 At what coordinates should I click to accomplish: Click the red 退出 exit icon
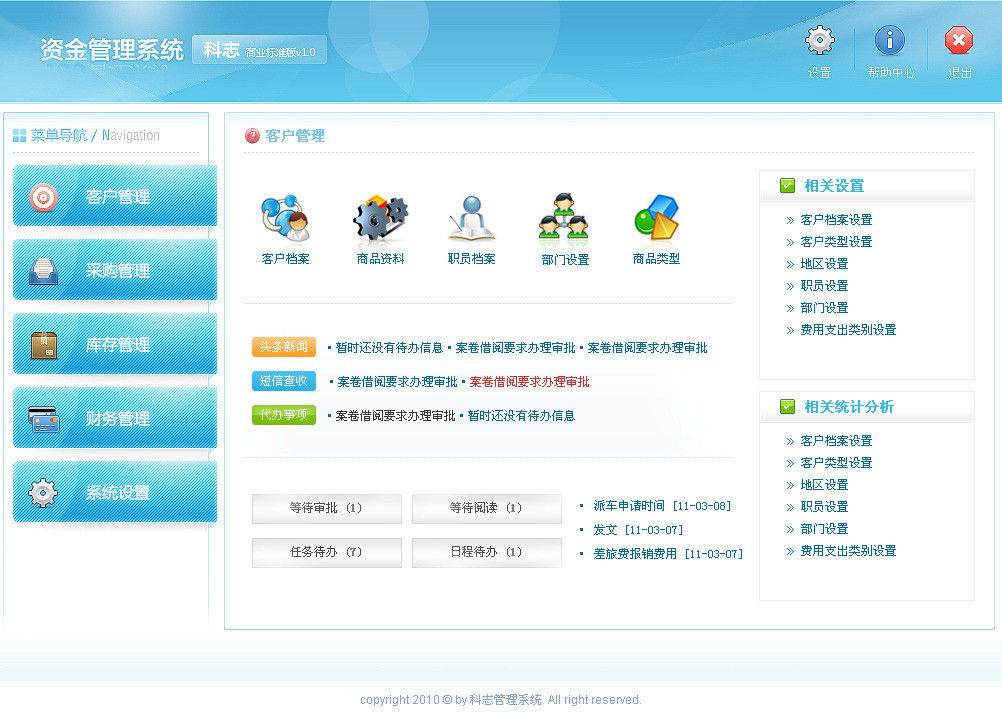point(959,41)
